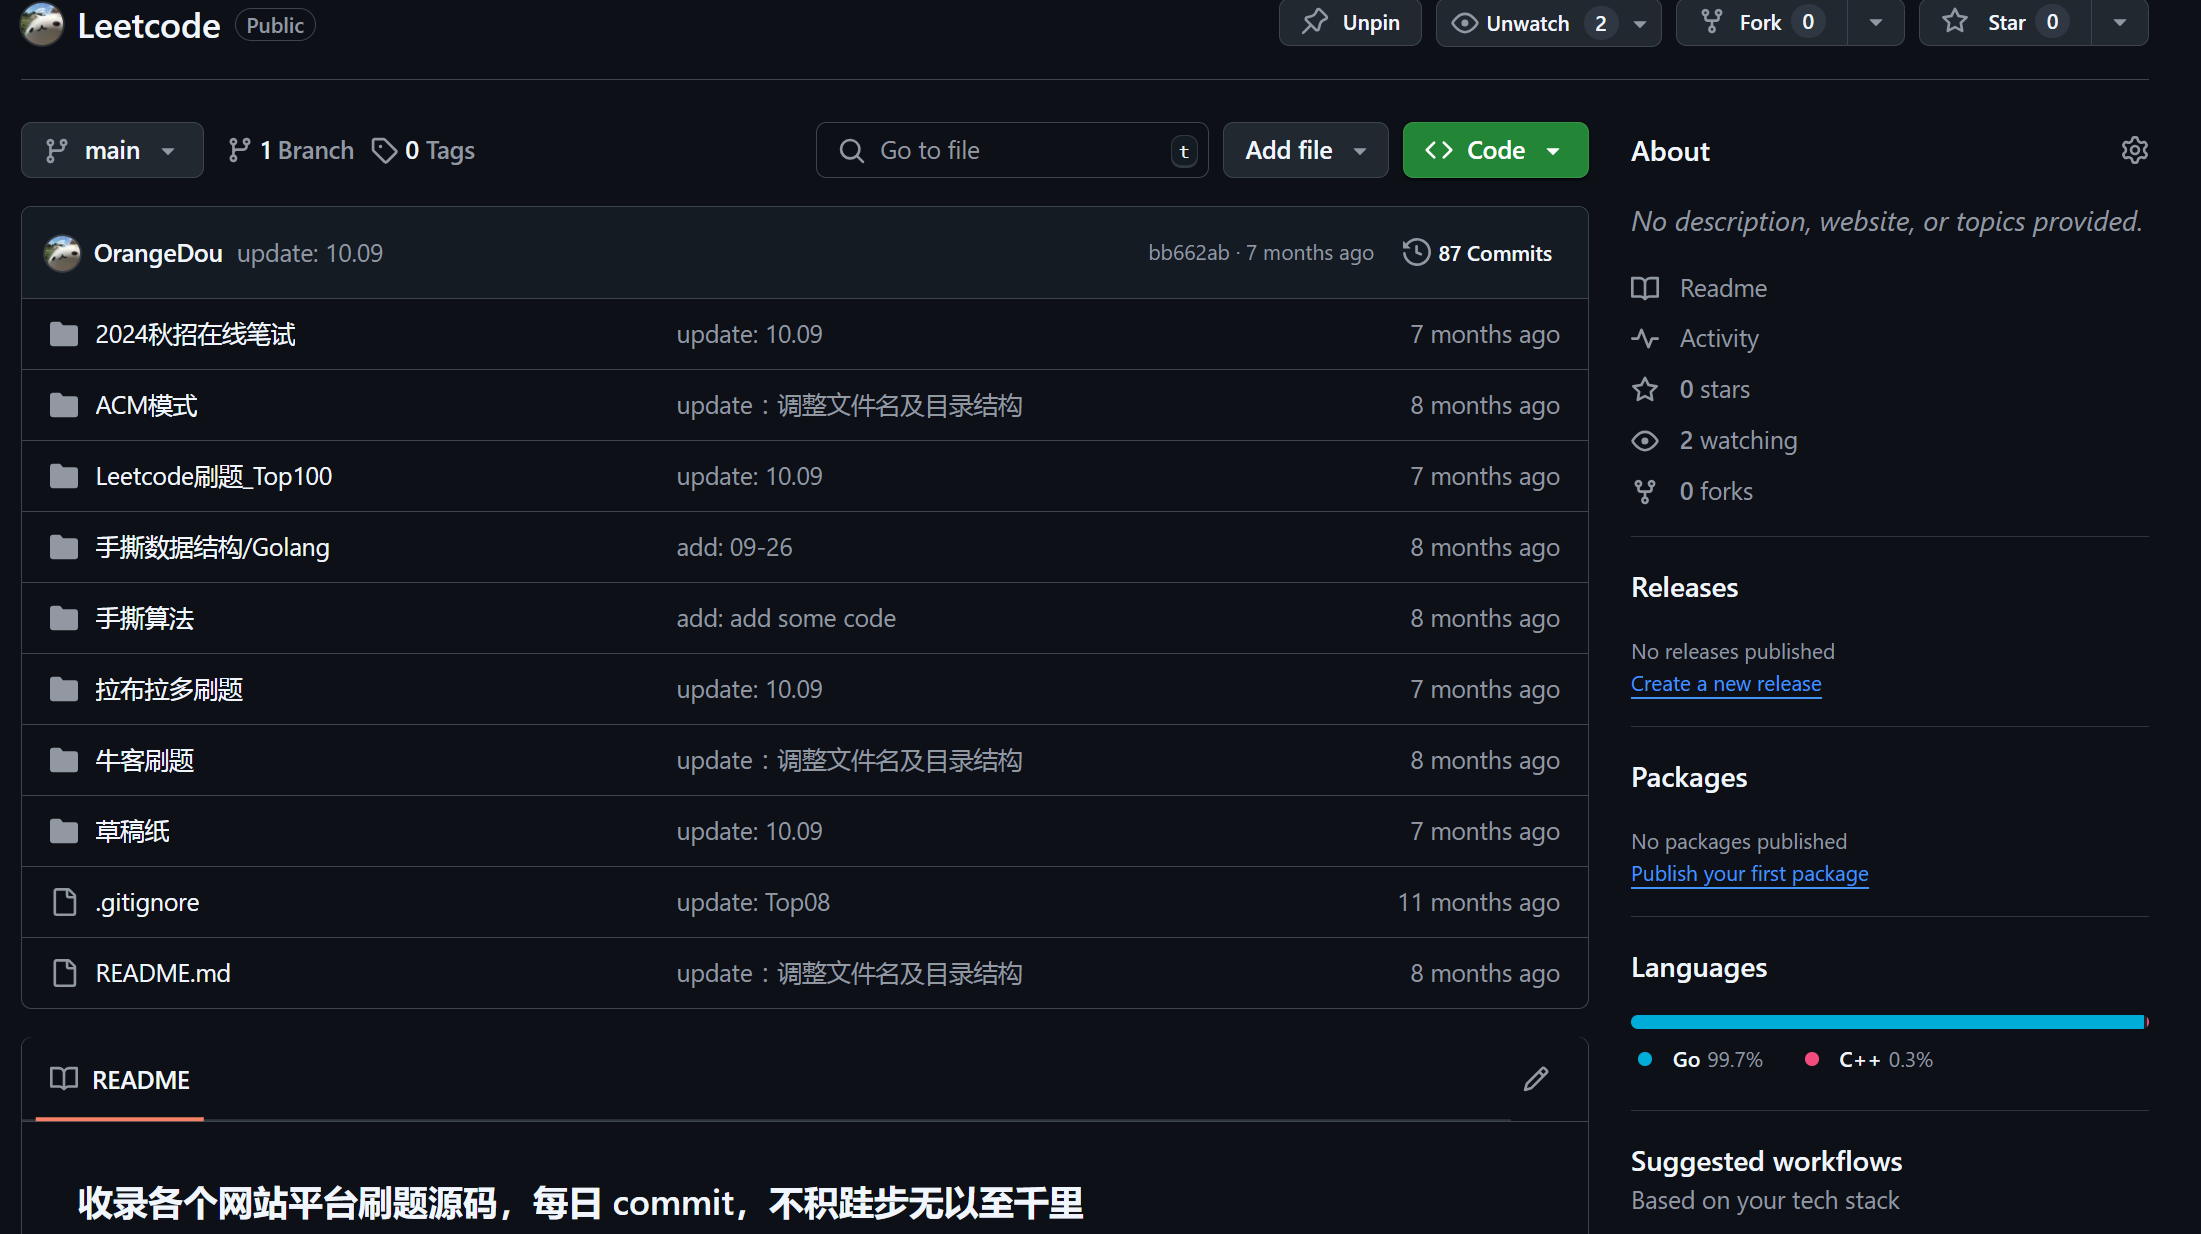Click the folder icon for 牛客刷题
2201x1234 pixels.
[x=64, y=760]
